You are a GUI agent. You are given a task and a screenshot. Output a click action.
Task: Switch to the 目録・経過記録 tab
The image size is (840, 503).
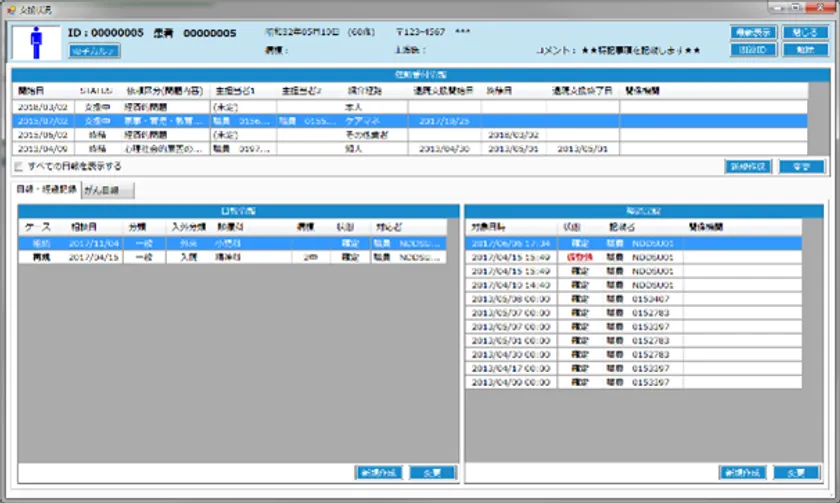pos(46,190)
